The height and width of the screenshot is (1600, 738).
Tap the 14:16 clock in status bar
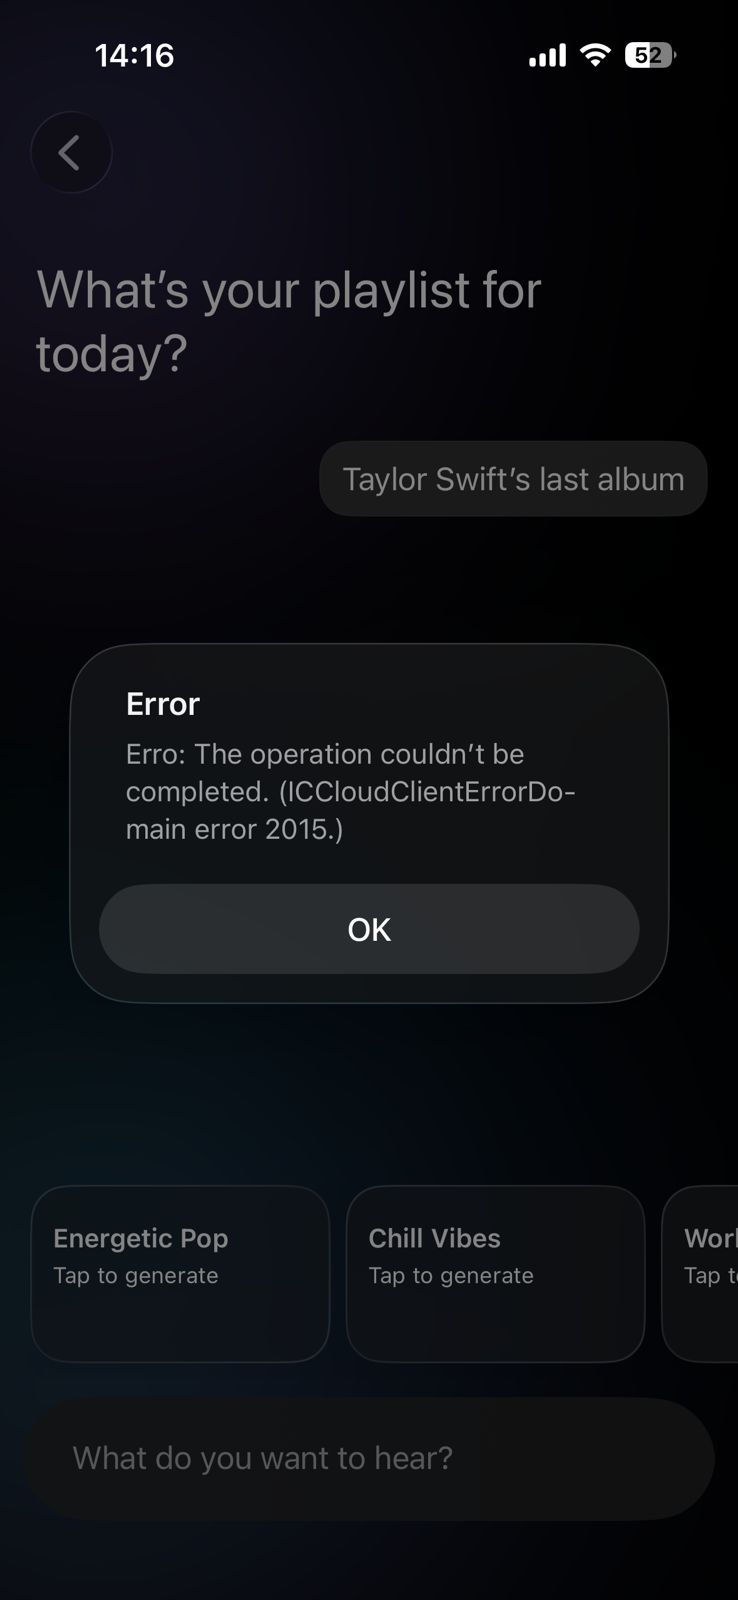pos(134,55)
